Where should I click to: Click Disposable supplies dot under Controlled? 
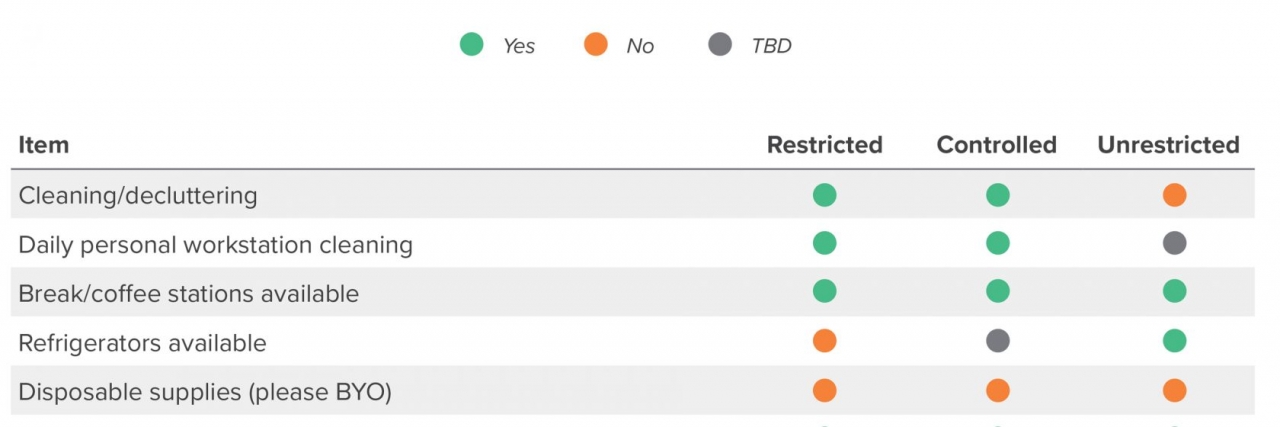998,390
